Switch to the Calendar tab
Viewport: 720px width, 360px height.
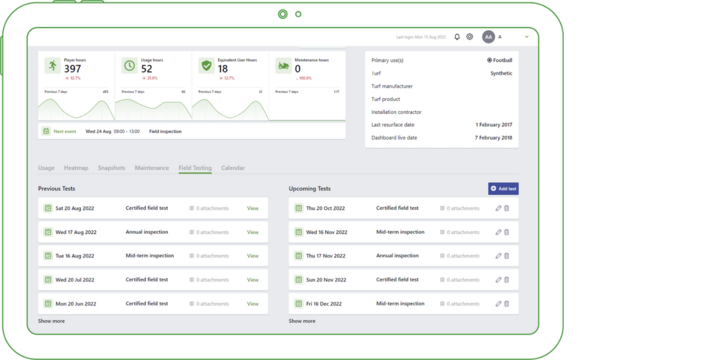pyautogui.click(x=233, y=168)
